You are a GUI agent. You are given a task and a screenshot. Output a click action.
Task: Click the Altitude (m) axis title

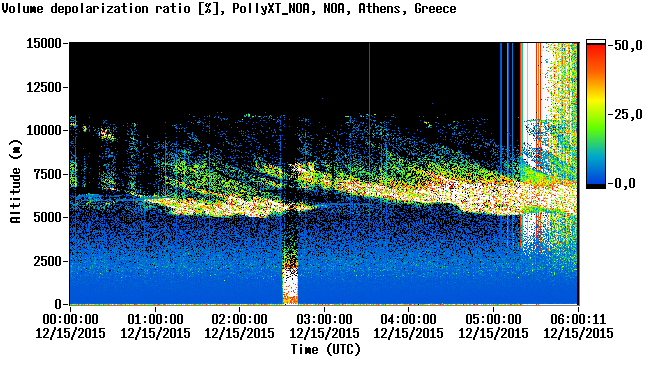point(15,181)
